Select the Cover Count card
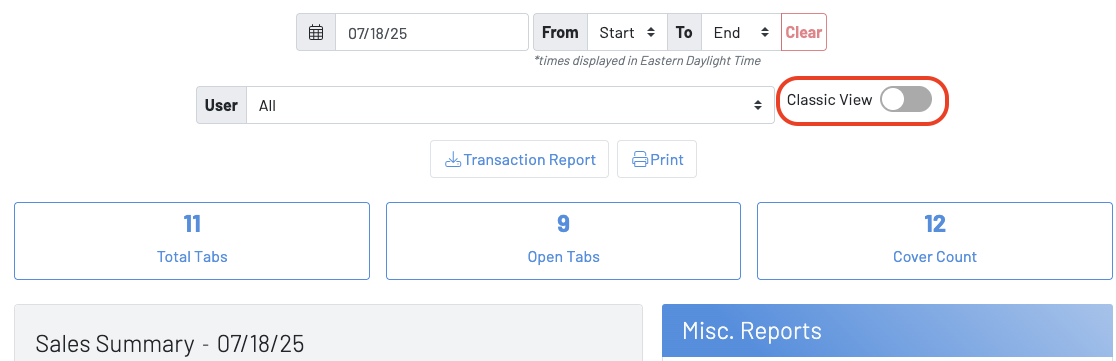 (935, 241)
